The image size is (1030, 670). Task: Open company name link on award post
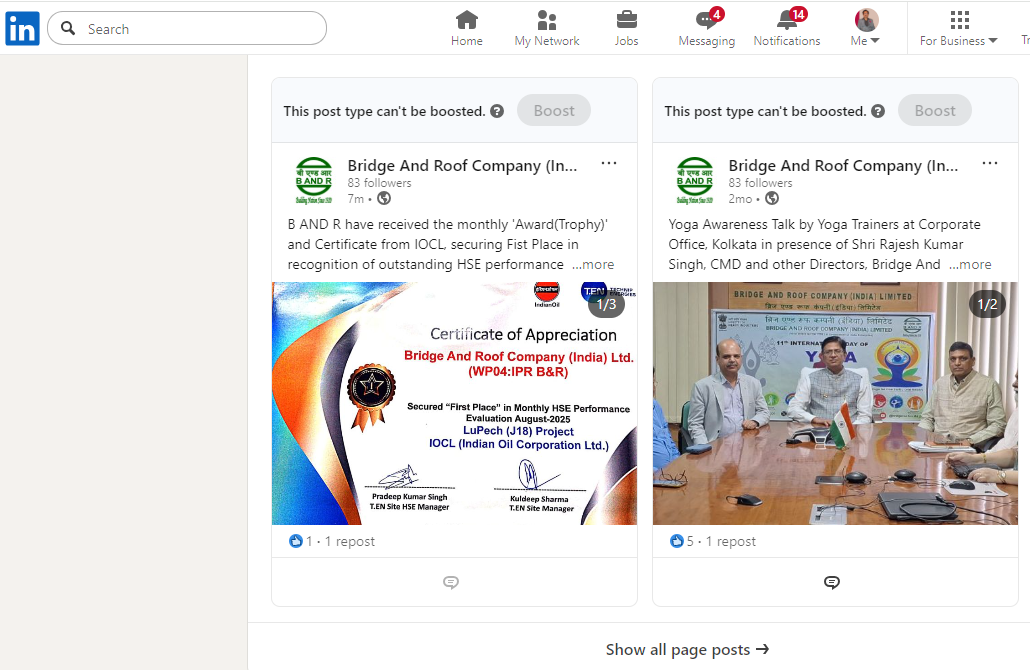tap(462, 166)
